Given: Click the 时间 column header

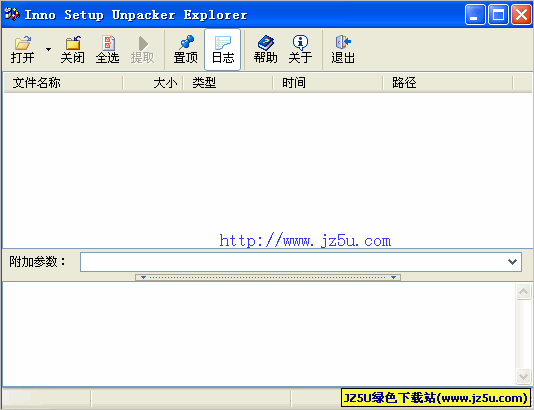Looking at the screenshot, I should tap(328, 83).
